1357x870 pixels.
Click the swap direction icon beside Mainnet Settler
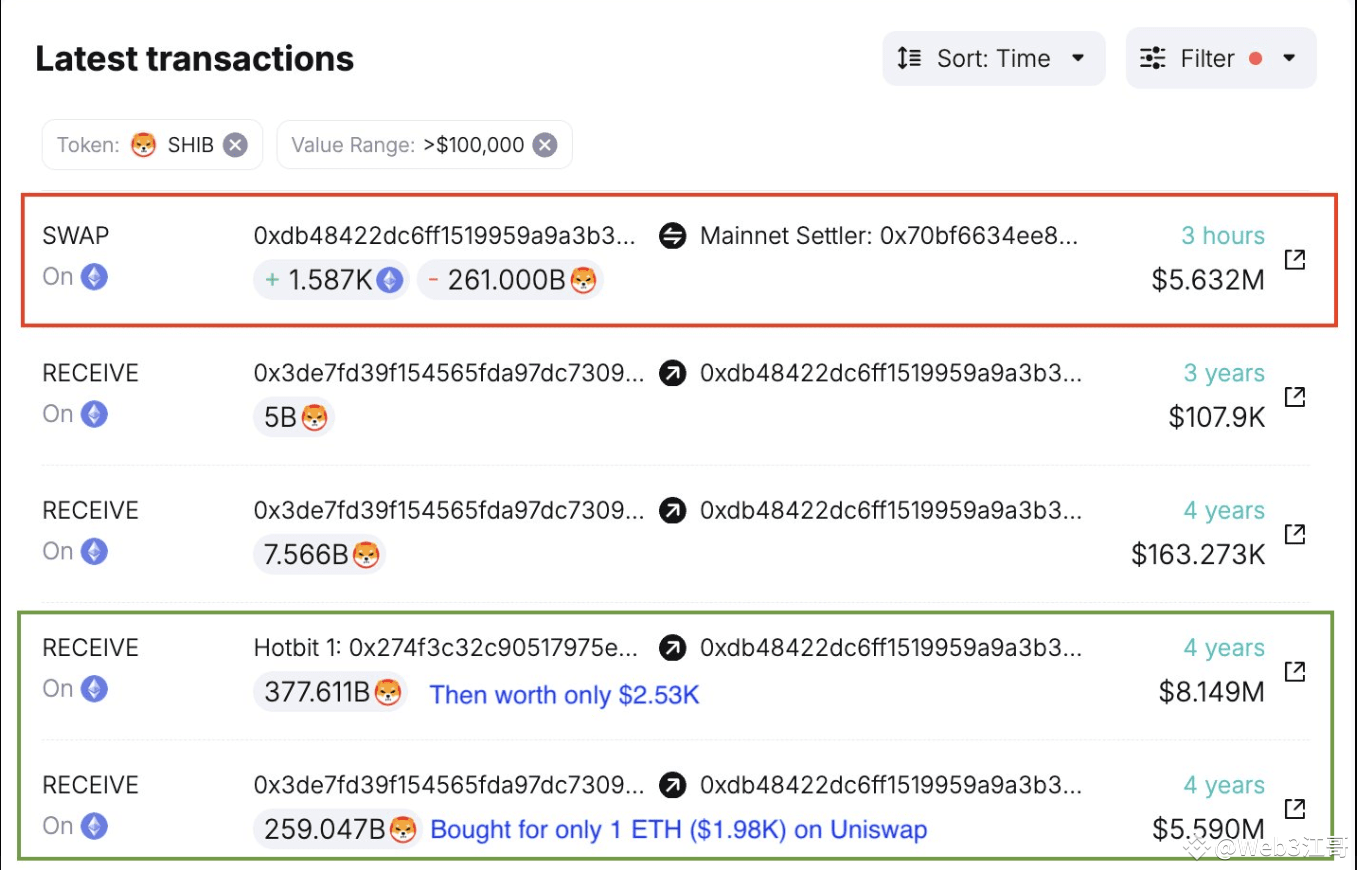tap(673, 236)
